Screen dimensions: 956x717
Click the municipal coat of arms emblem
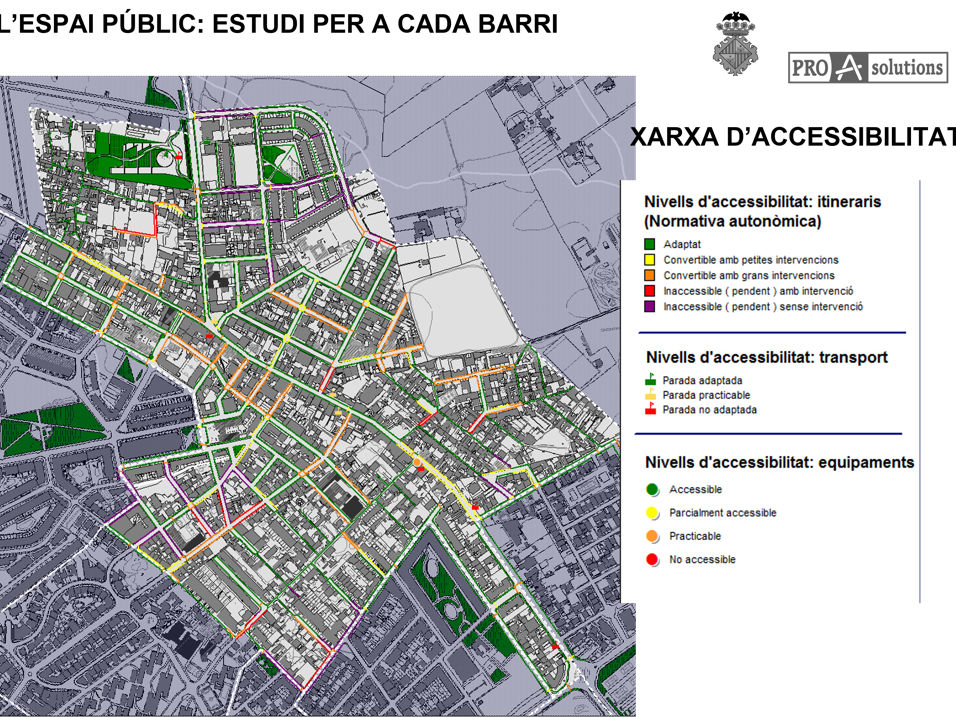click(735, 34)
